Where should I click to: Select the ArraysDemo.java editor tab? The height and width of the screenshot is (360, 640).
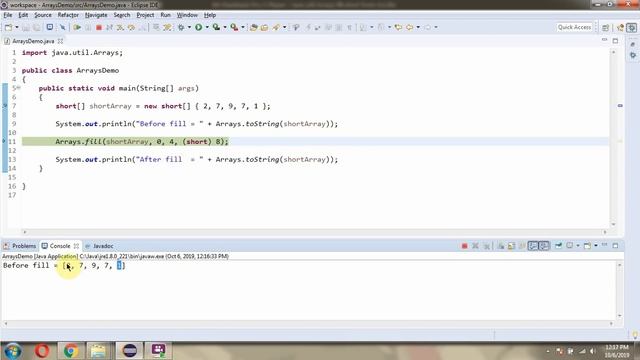tap(33, 41)
